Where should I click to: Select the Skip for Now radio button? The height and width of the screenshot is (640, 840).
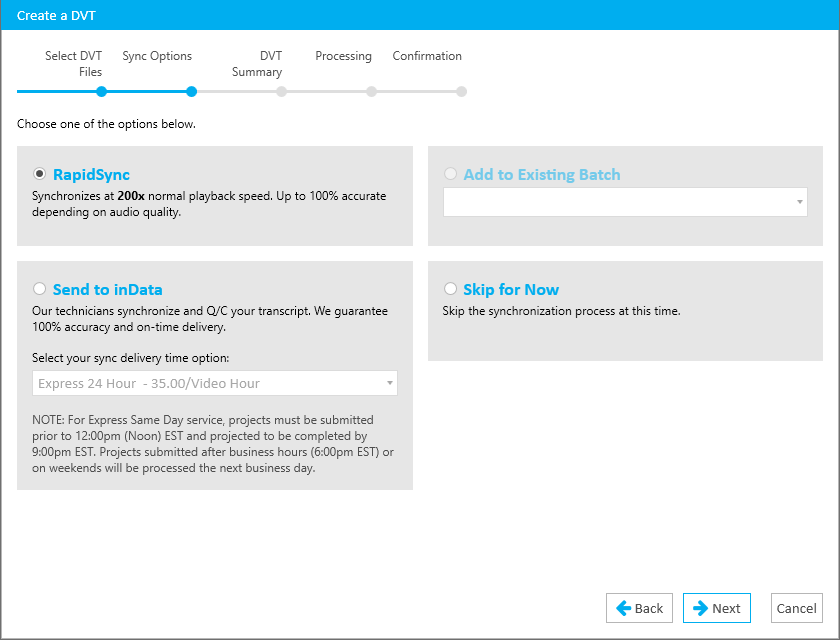(450, 289)
